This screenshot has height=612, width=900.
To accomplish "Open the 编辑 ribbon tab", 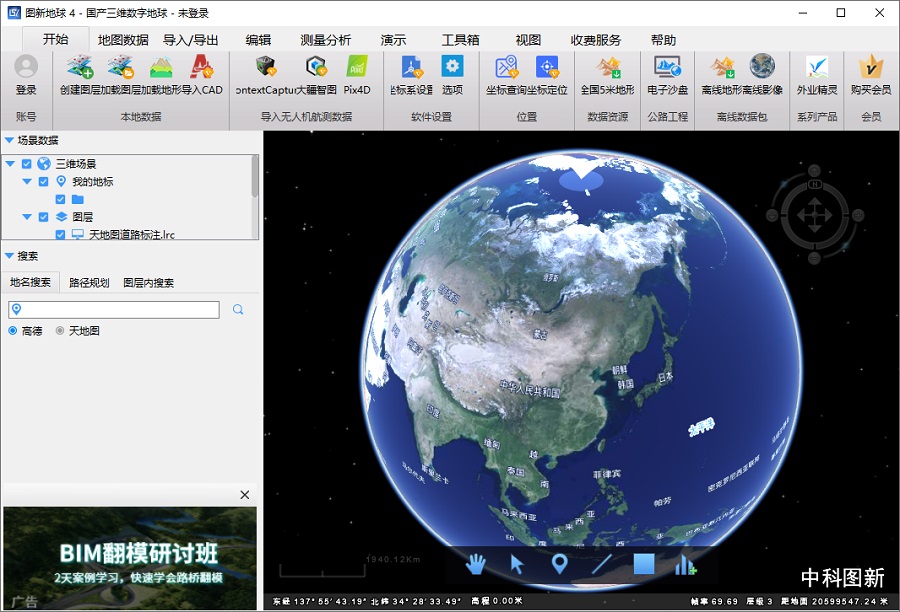I will click(x=258, y=40).
